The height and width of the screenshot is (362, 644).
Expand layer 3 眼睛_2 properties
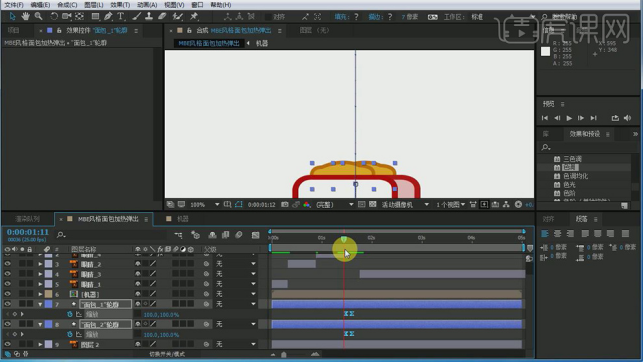click(x=40, y=264)
